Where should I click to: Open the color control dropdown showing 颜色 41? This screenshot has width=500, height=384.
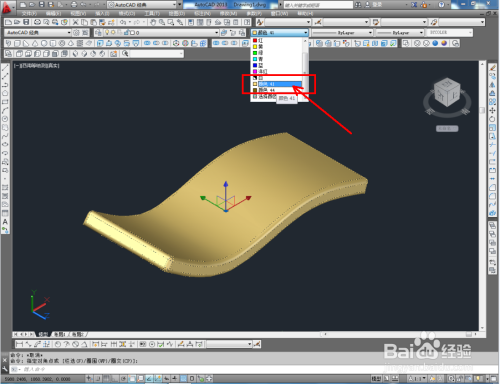coord(280,33)
